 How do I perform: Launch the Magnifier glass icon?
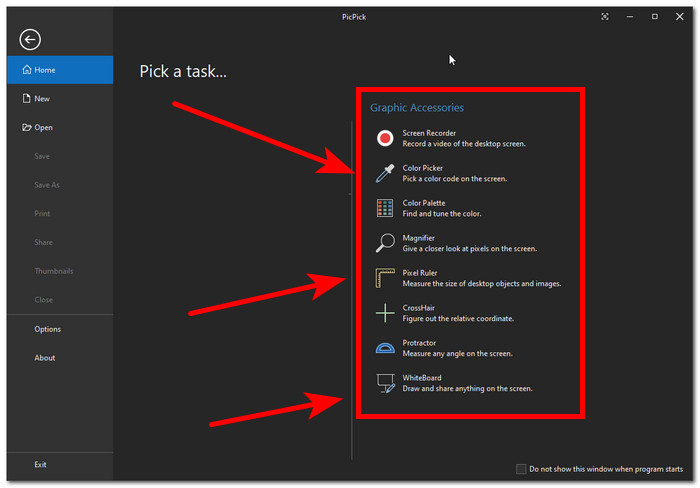[386, 243]
